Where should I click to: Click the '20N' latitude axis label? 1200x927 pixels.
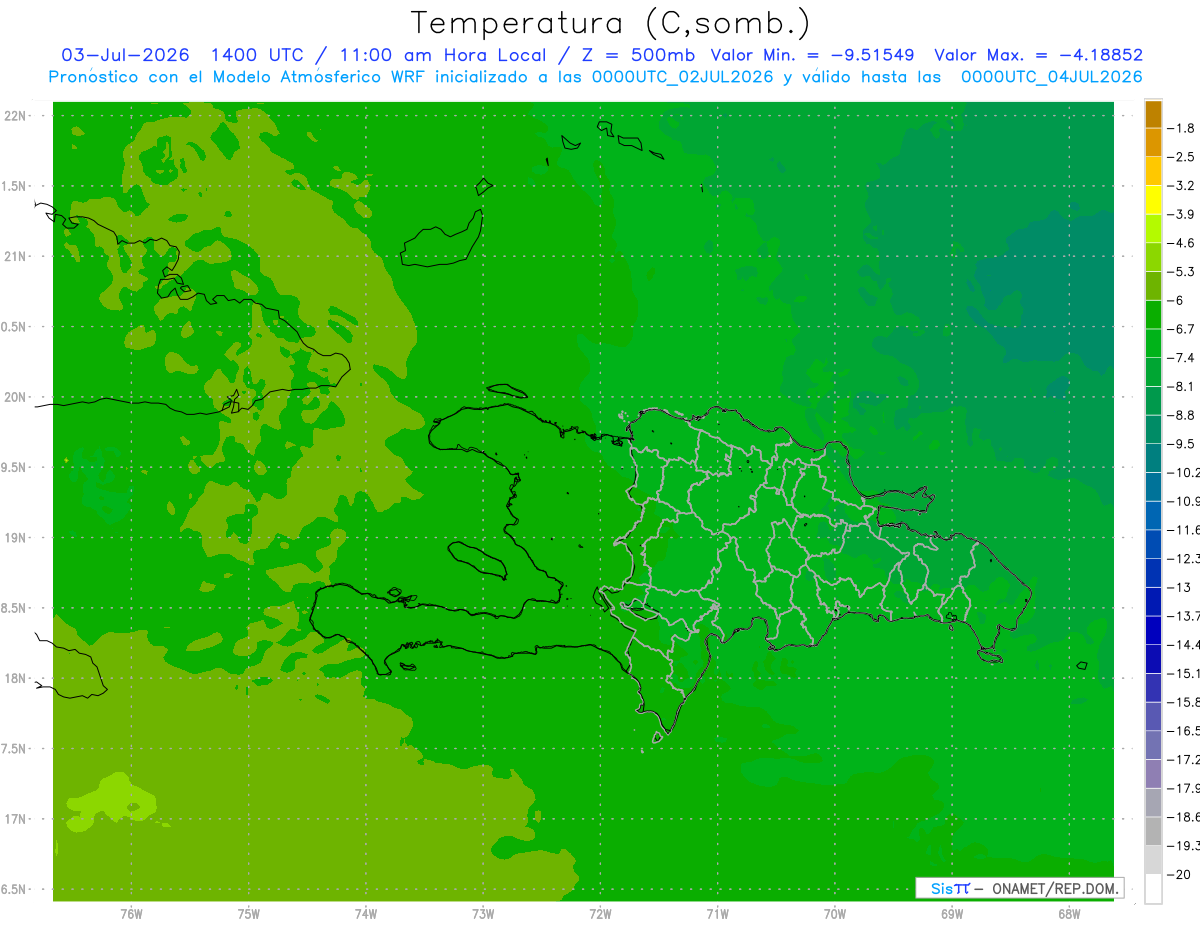(15, 397)
